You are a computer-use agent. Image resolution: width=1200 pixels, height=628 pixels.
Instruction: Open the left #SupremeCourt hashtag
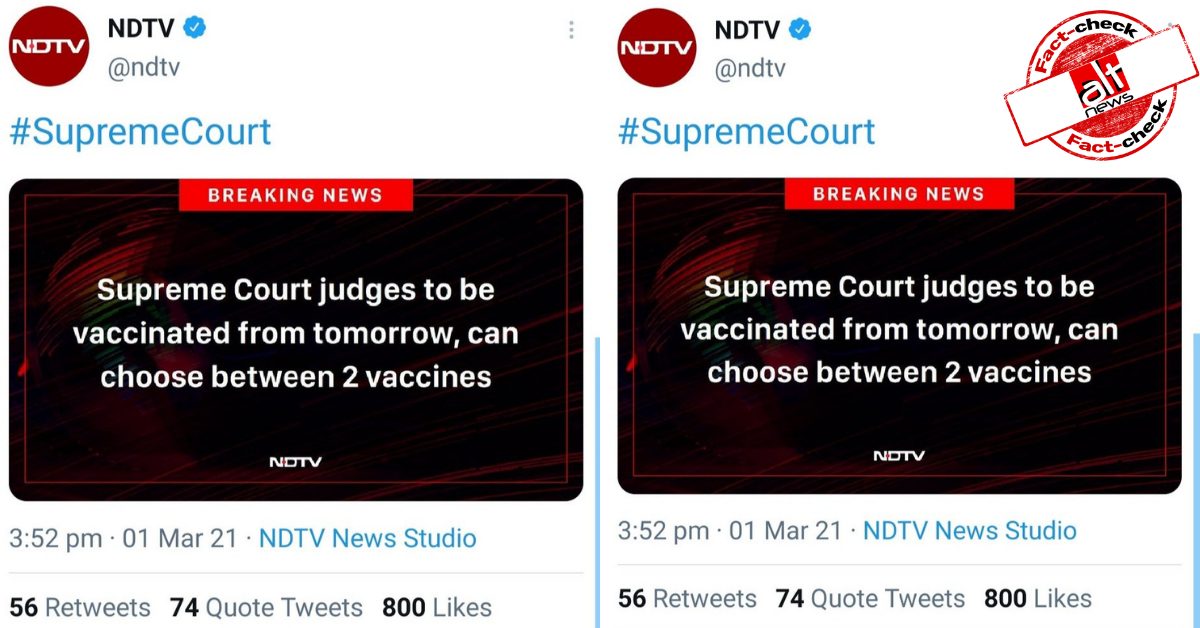140,132
